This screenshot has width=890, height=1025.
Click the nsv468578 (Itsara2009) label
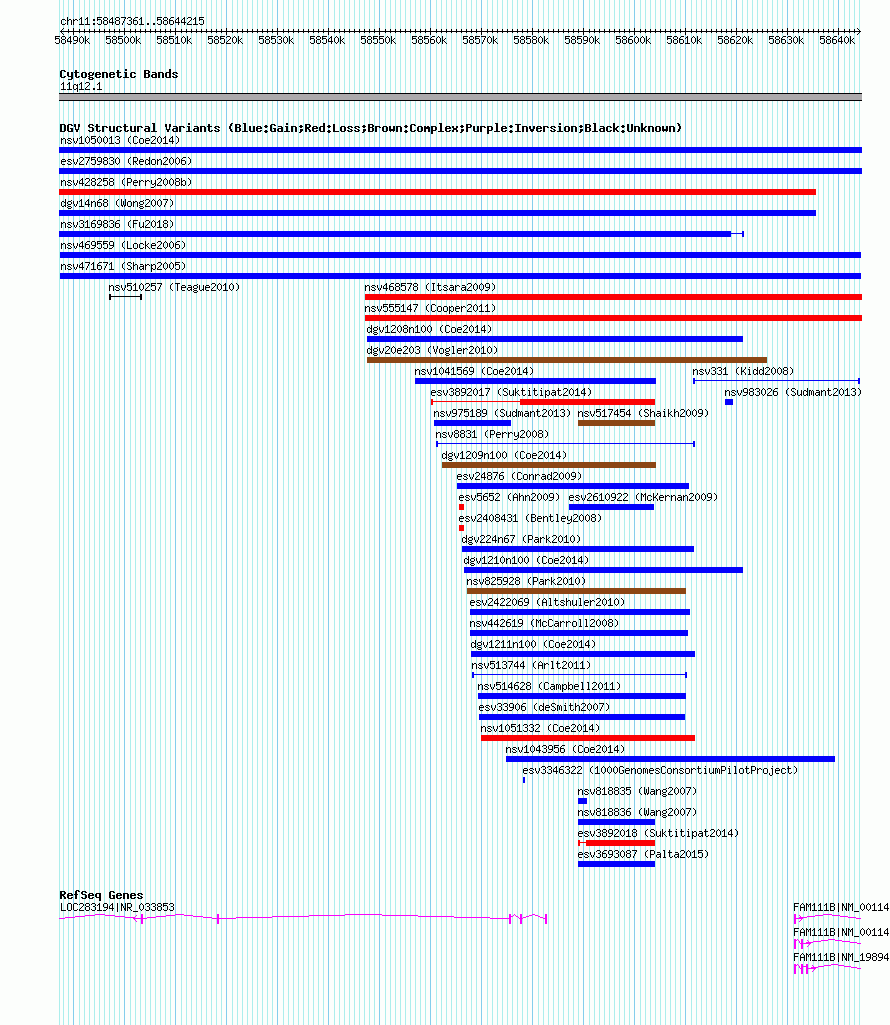coord(430,287)
